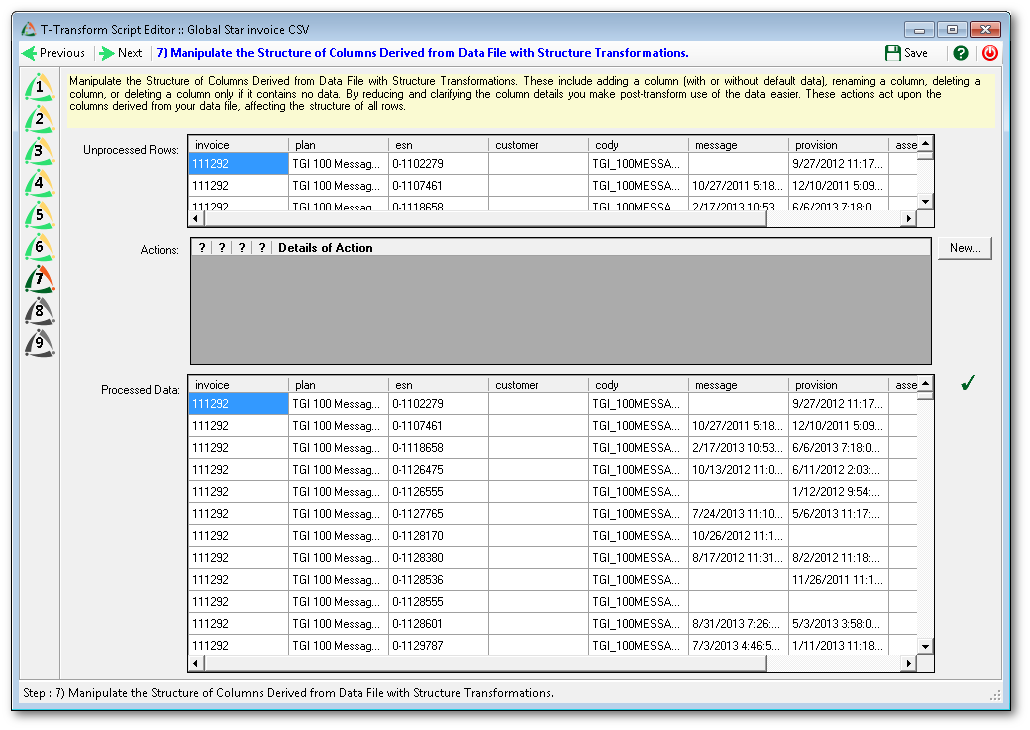Screen dimensions: 1030x730
Task: Go back with the Previous button
Action: pyautogui.click(x=54, y=53)
